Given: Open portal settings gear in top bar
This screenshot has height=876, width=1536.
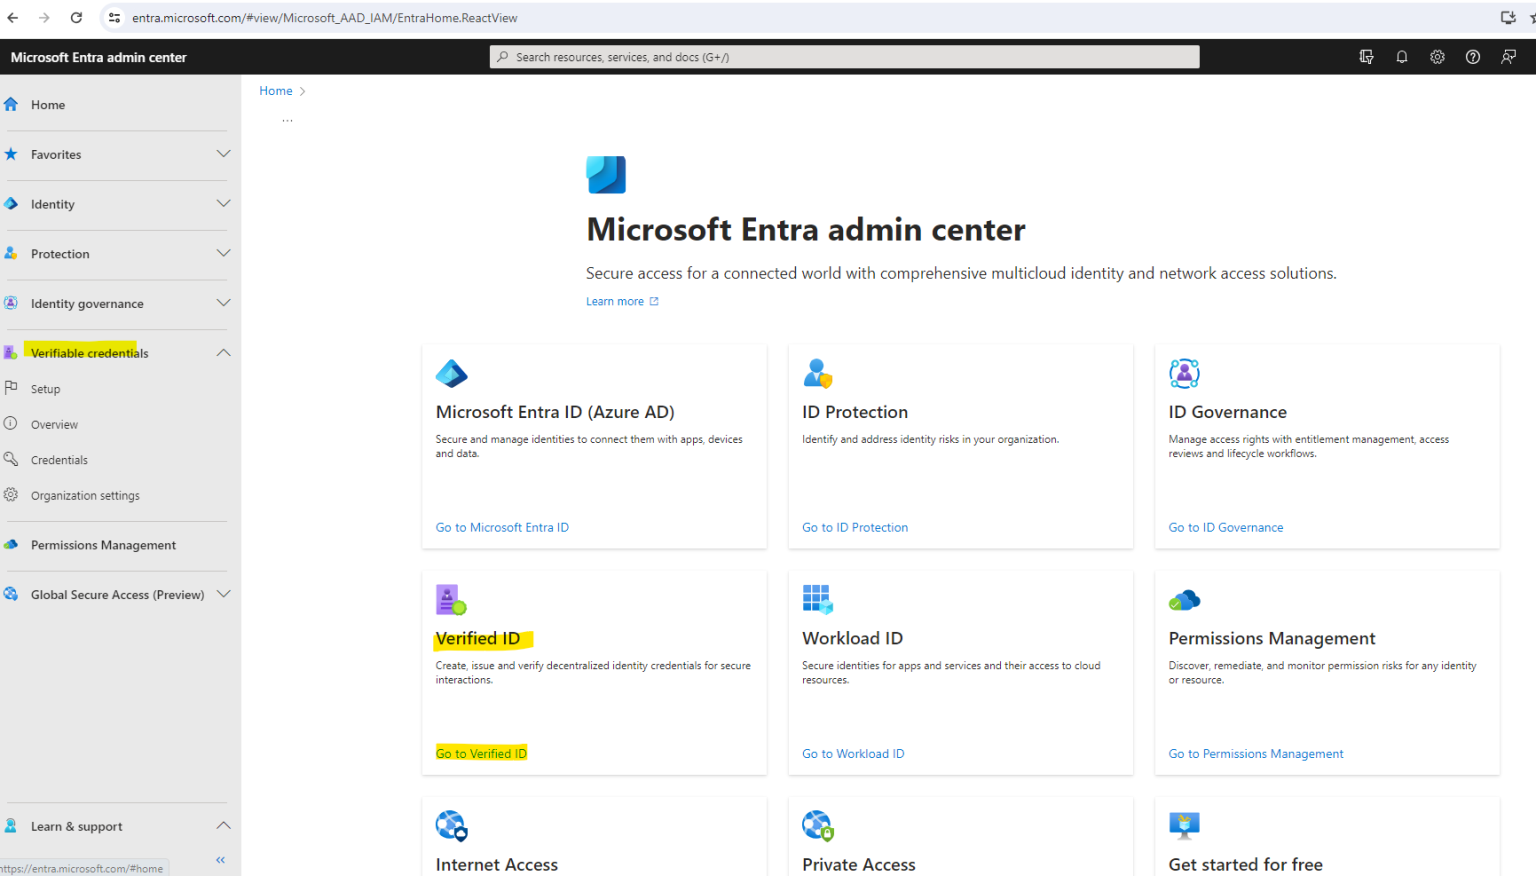Looking at the screenshot, I should tap(1437, 57).
